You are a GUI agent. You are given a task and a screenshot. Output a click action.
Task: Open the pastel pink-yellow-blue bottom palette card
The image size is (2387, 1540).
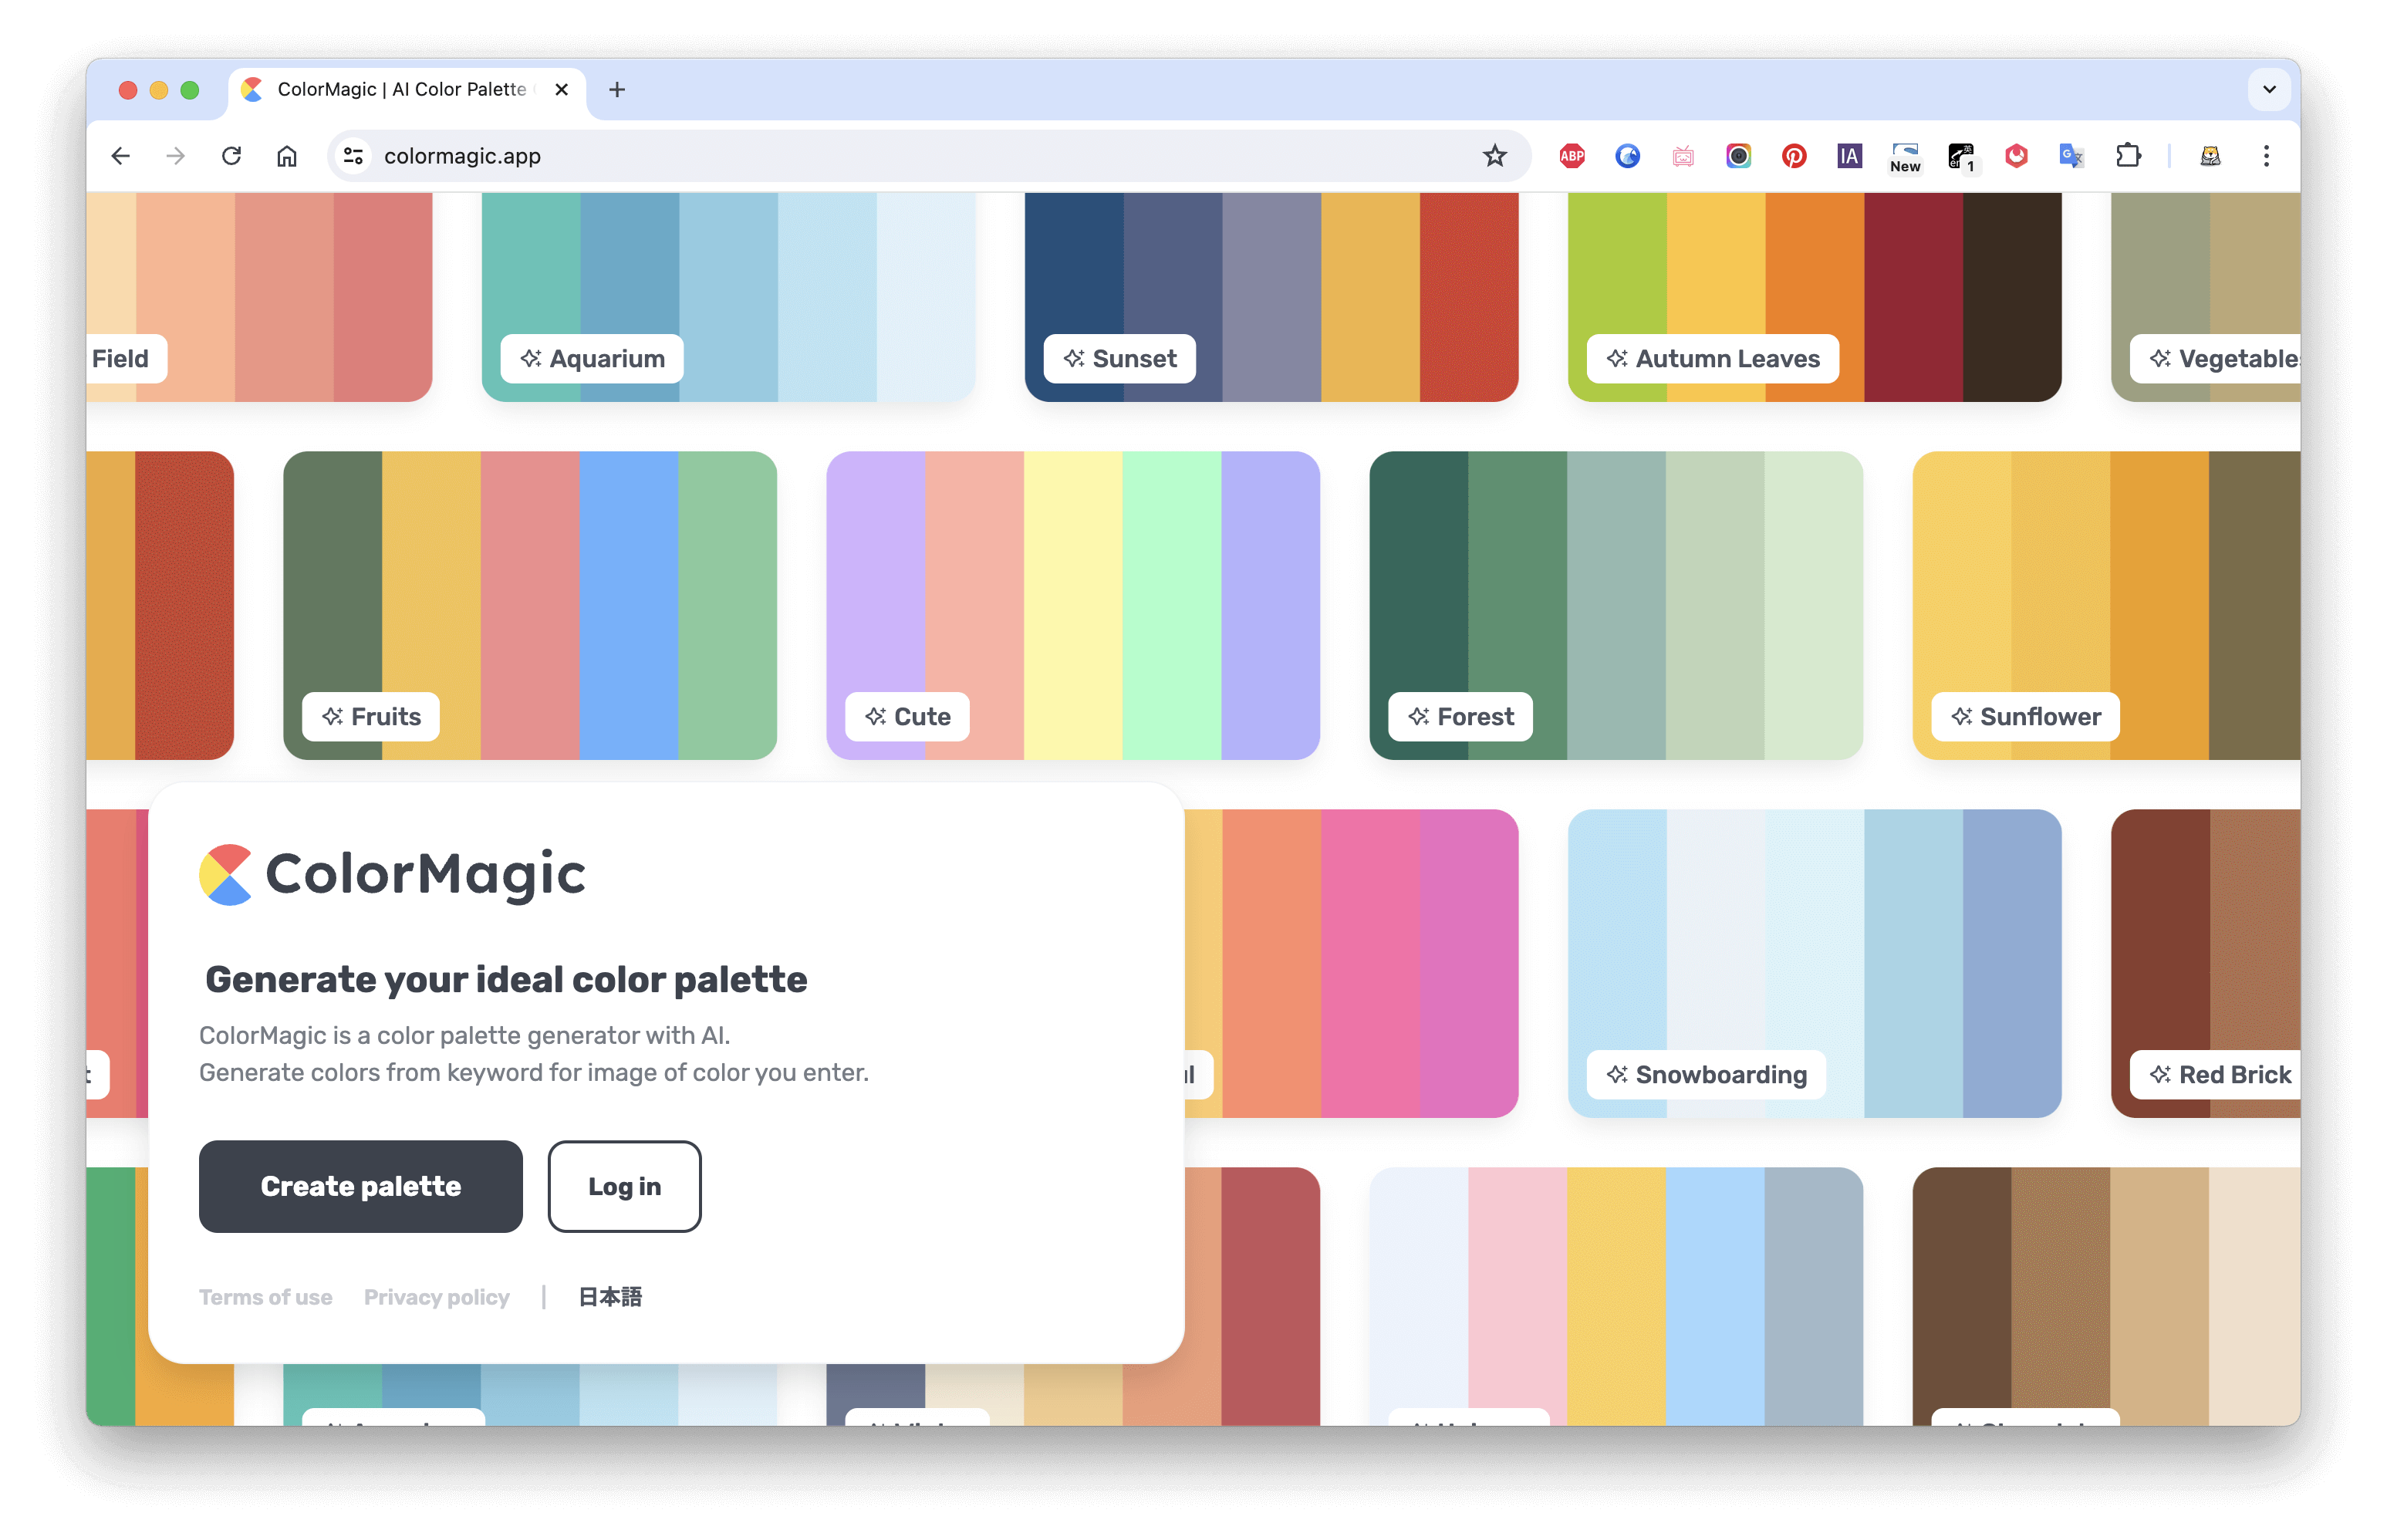tap(1616, 1296)
